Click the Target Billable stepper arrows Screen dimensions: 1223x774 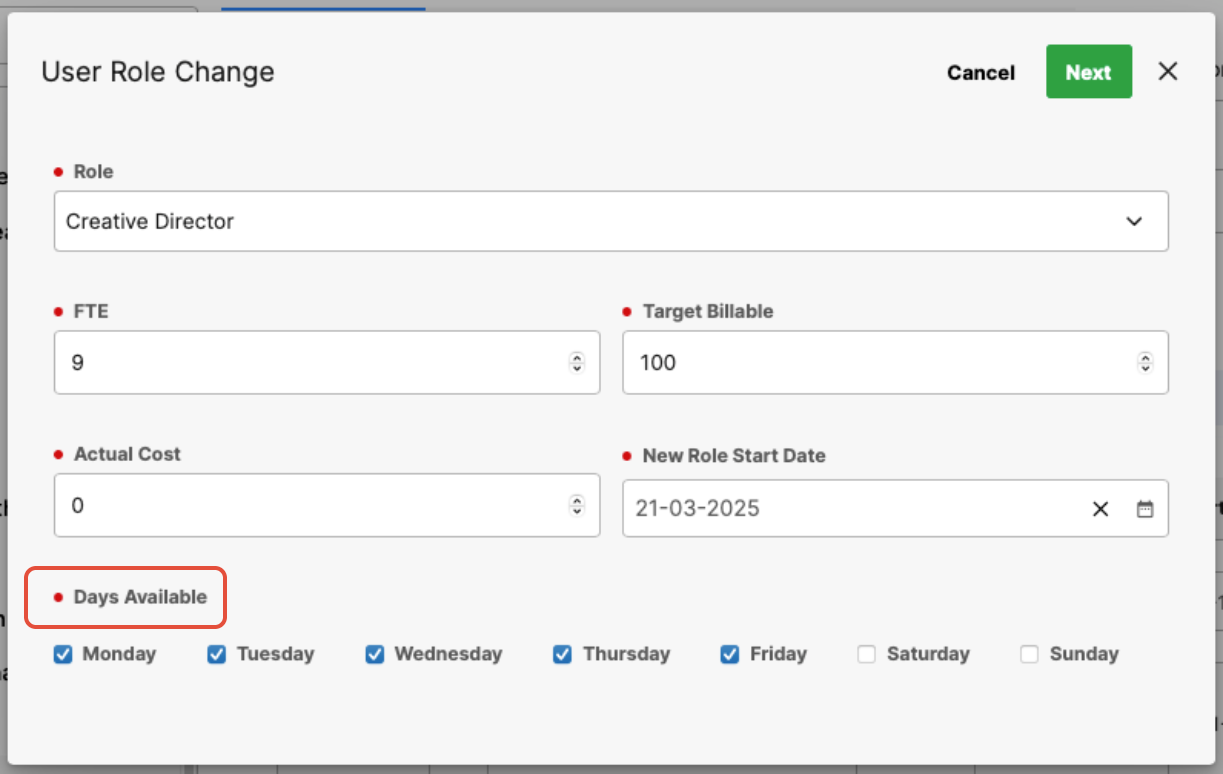coord(1145,362)
